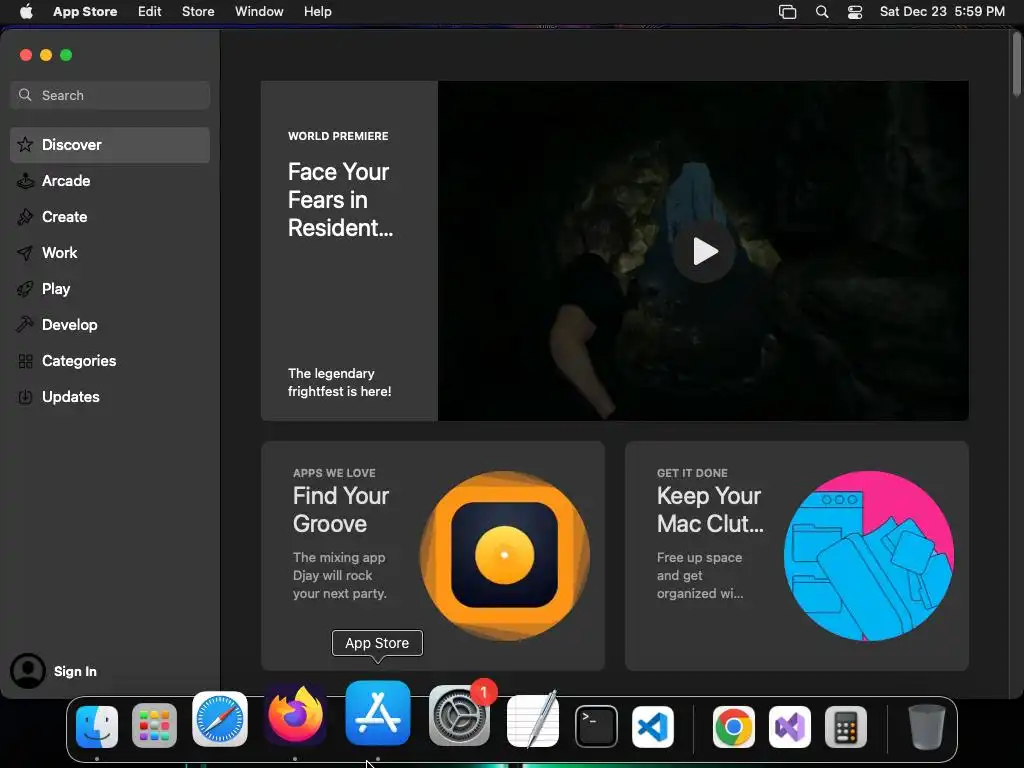This screenshot has height=768, width=1024.
Task: Click the App Store dock icon
Action: coord(377,713)
